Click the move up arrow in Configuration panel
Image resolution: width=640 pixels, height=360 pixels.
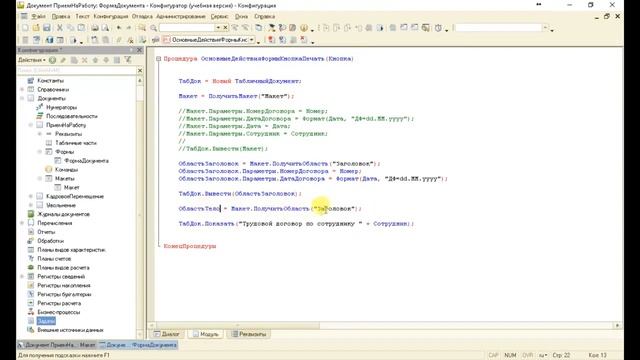pos(95,60)
